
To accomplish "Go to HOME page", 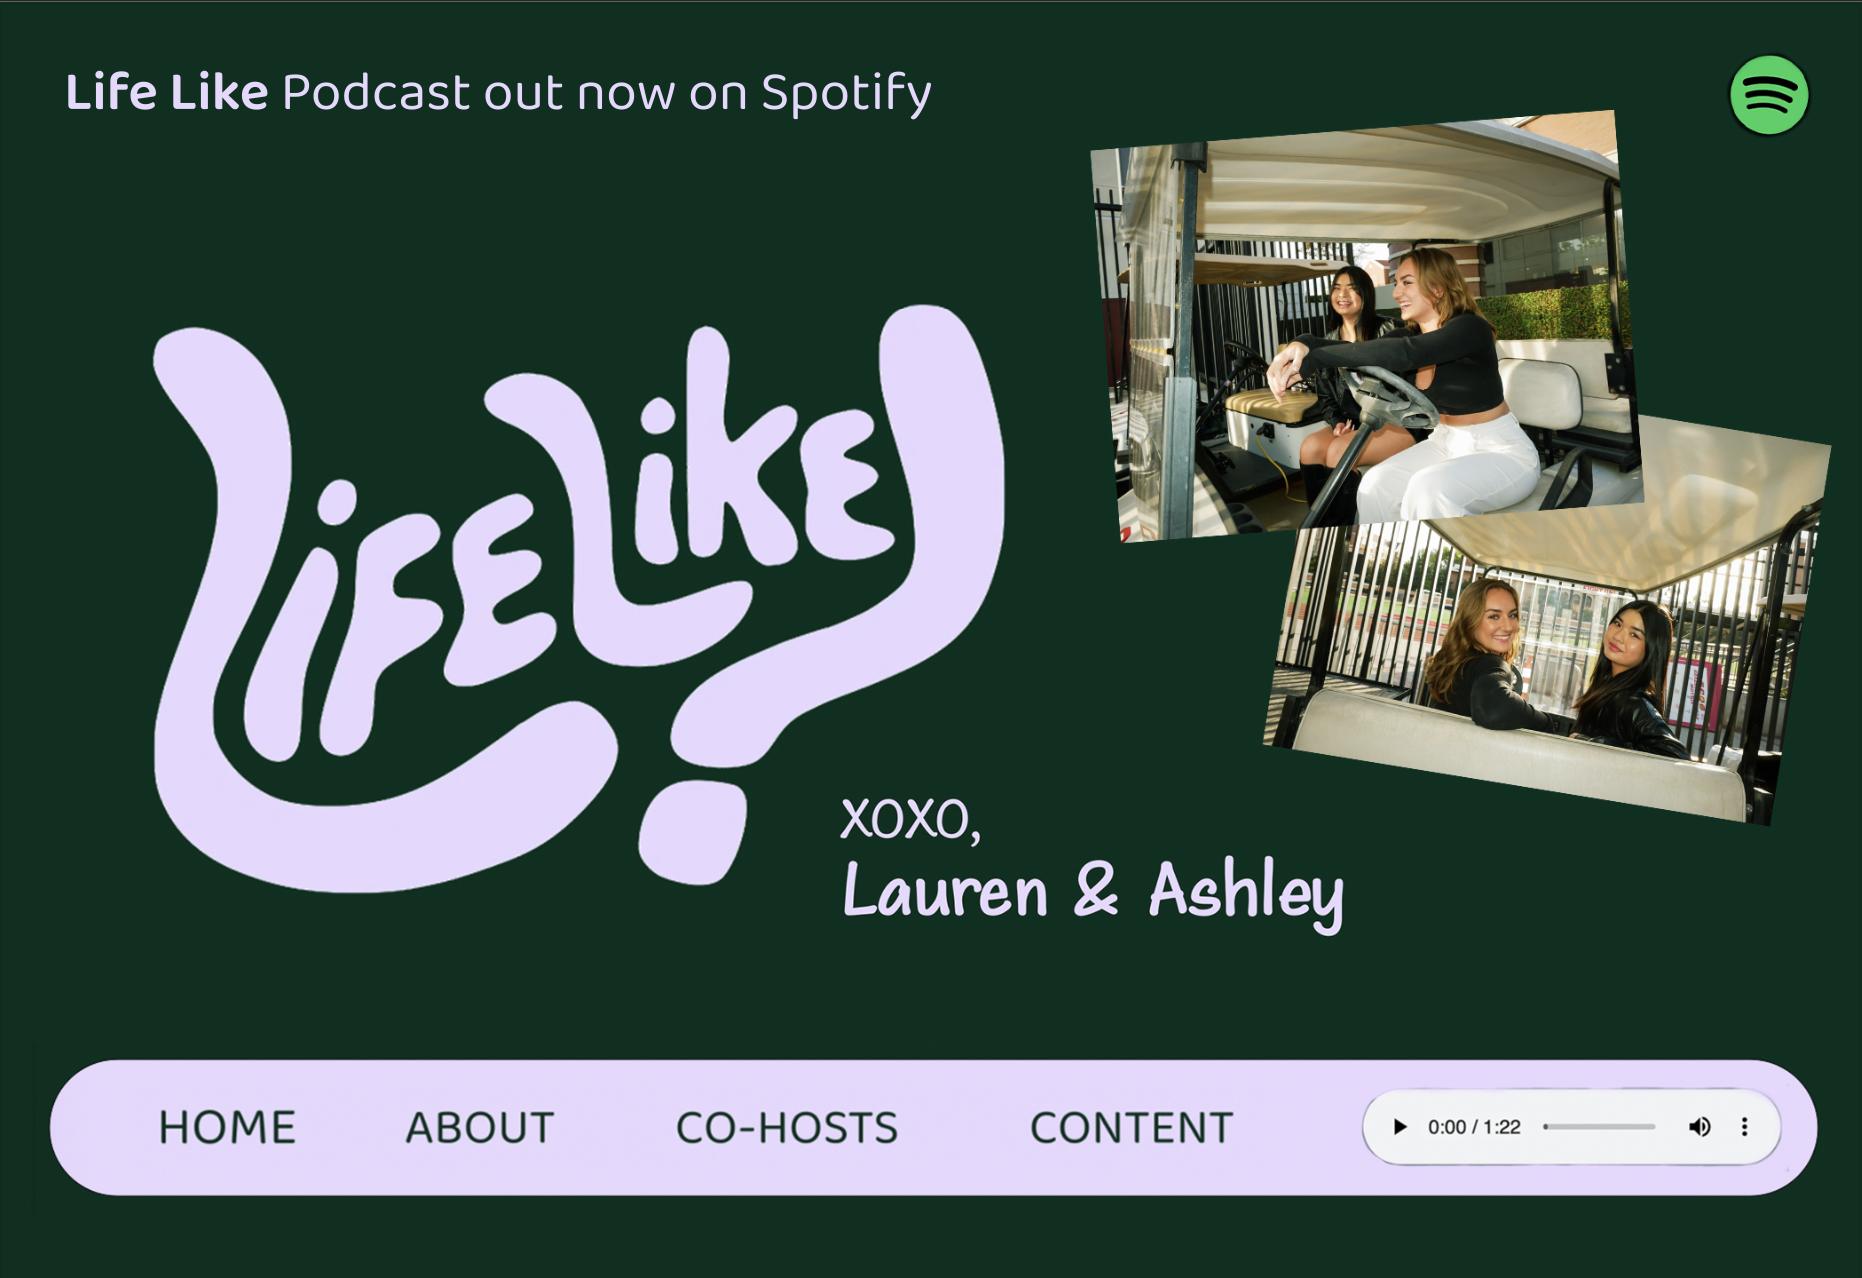I will 227,1128.
